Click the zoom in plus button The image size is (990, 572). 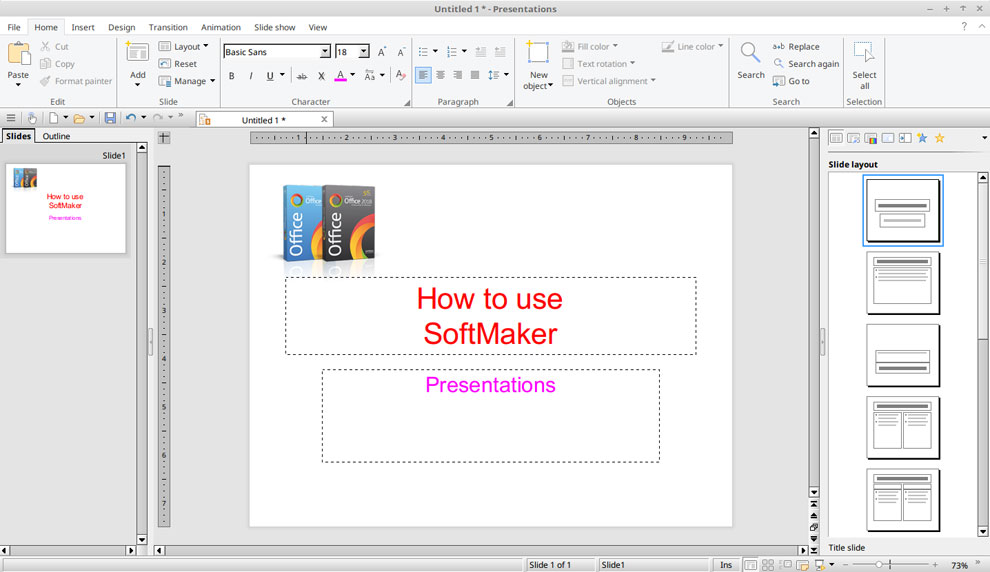(935, 565)
